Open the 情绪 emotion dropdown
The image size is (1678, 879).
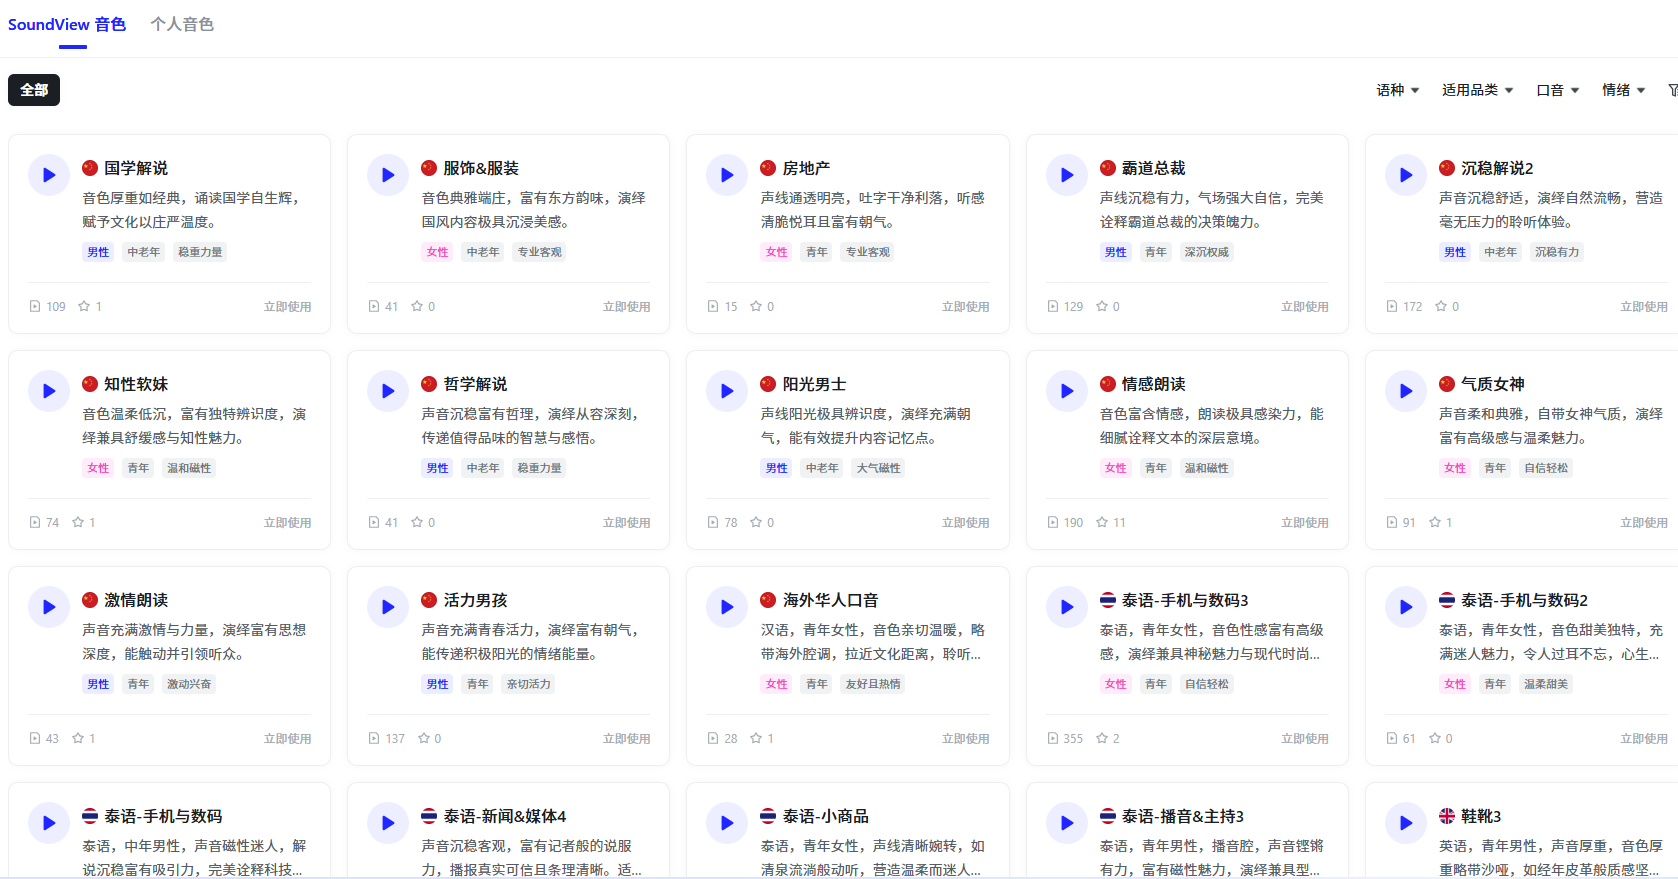click(x=1623, y=90)
